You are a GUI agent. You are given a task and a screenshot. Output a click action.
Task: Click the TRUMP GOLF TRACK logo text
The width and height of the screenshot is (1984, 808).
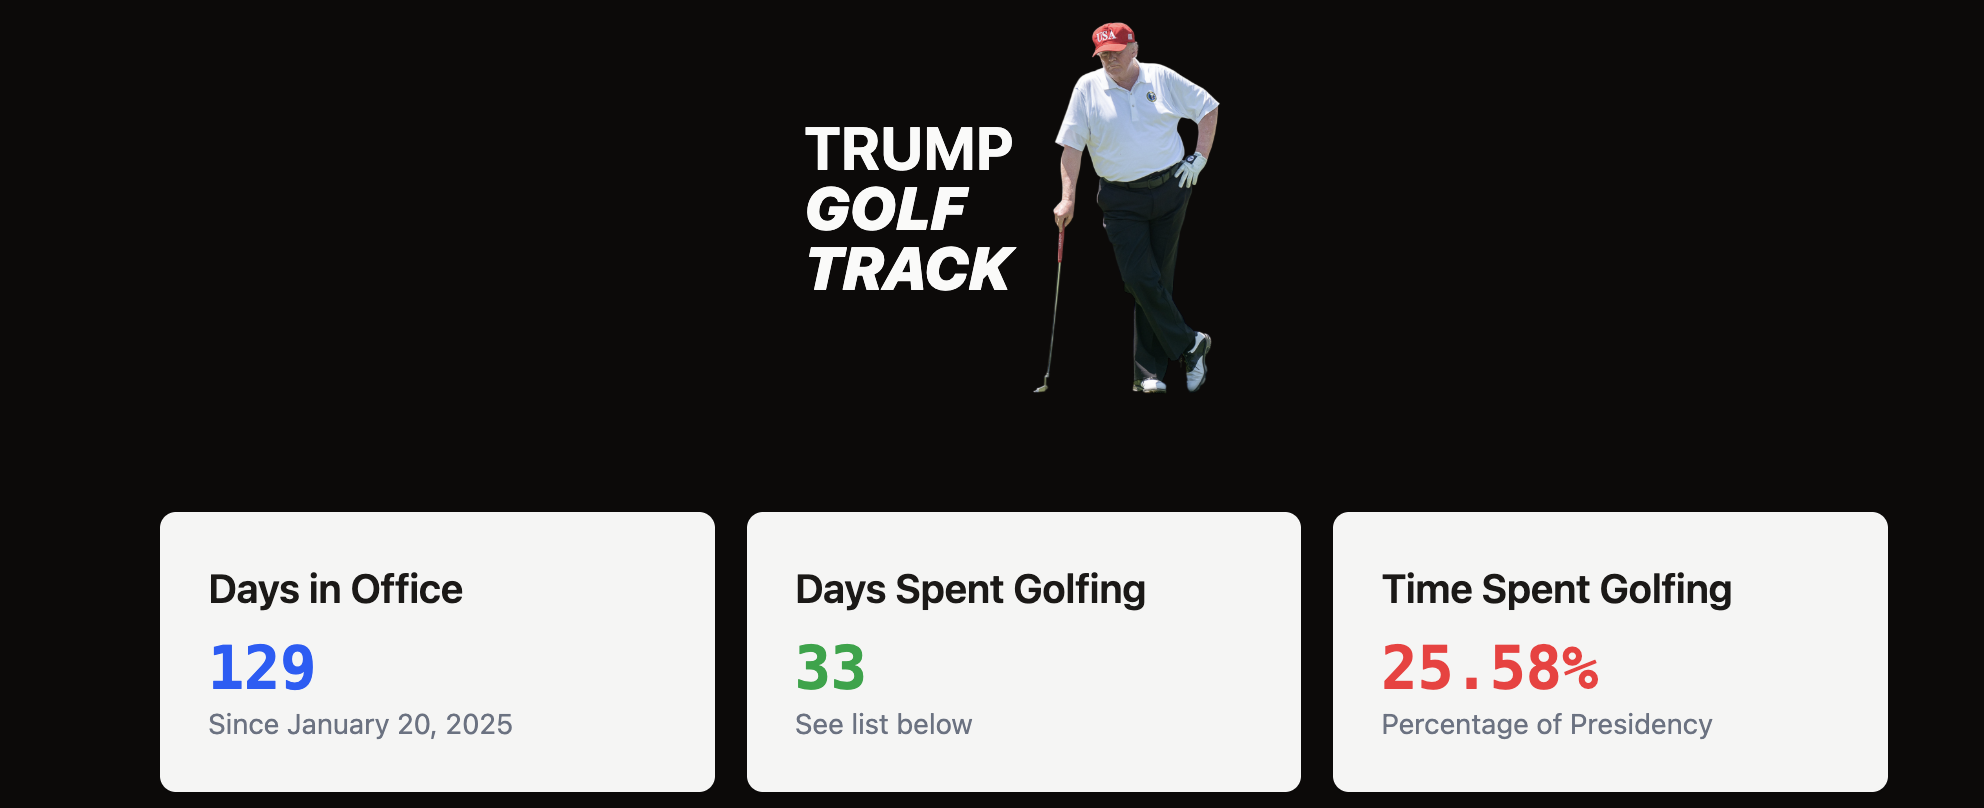910,209
